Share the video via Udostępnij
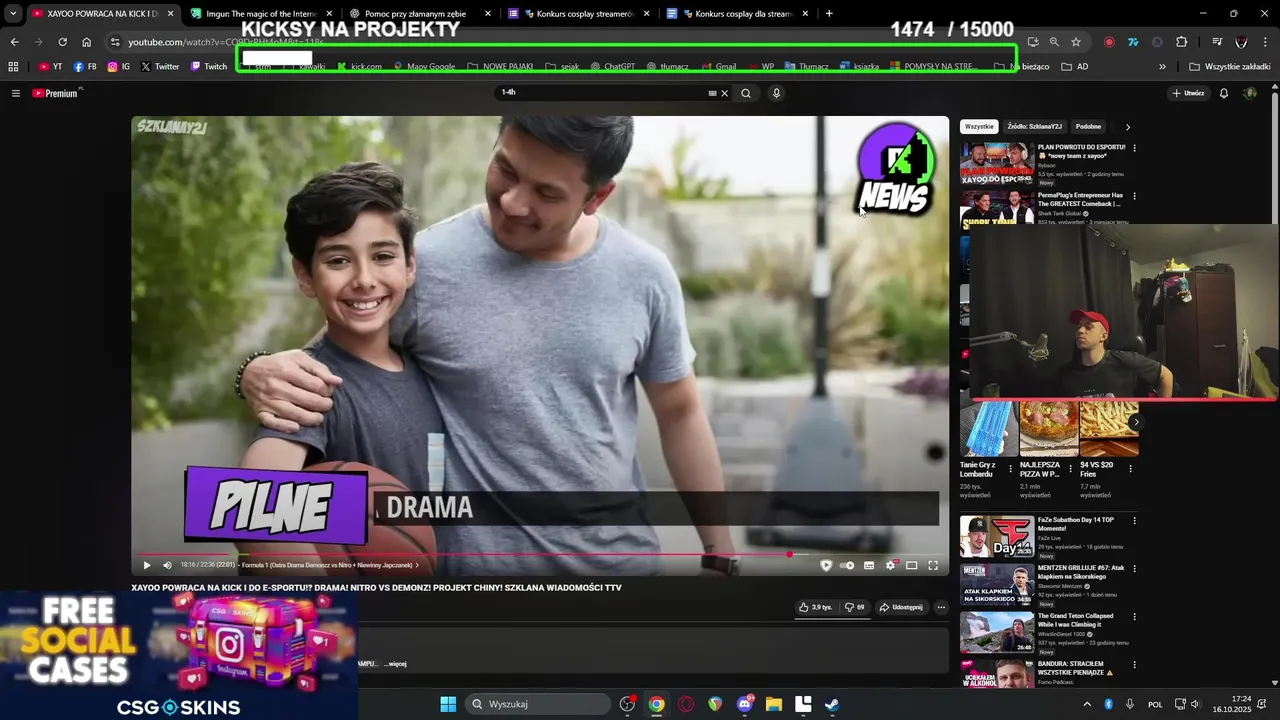Viewport: 1280px width, 720px height. coord(901,607)
